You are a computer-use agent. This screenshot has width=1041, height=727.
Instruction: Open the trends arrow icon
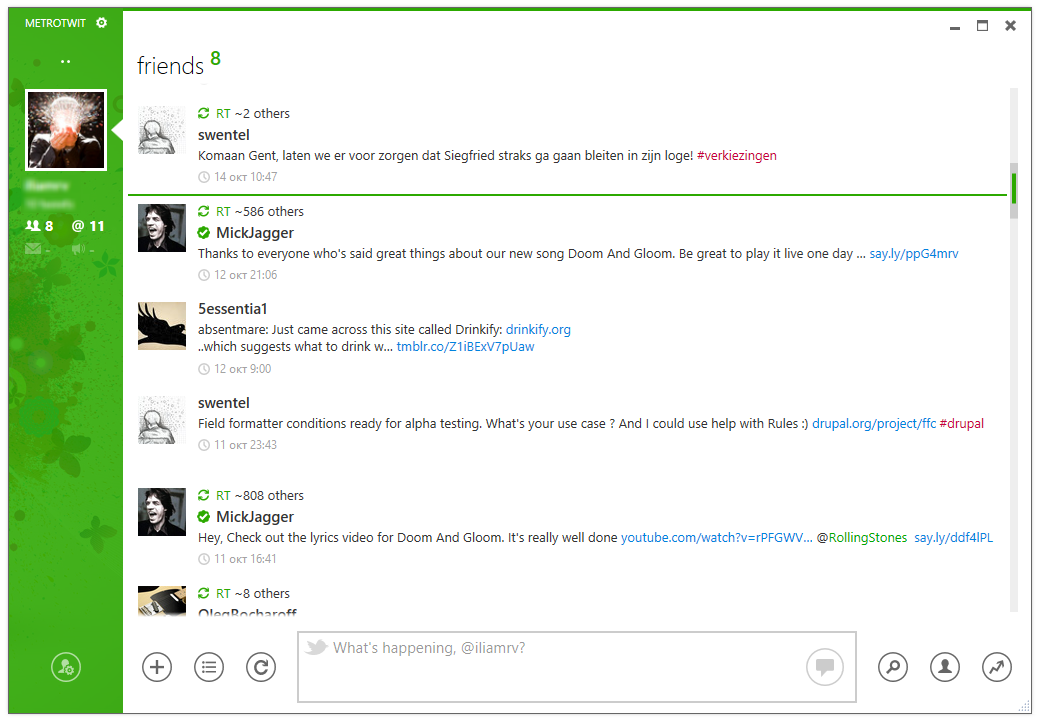pyautogui.click(x=997, y=667)
